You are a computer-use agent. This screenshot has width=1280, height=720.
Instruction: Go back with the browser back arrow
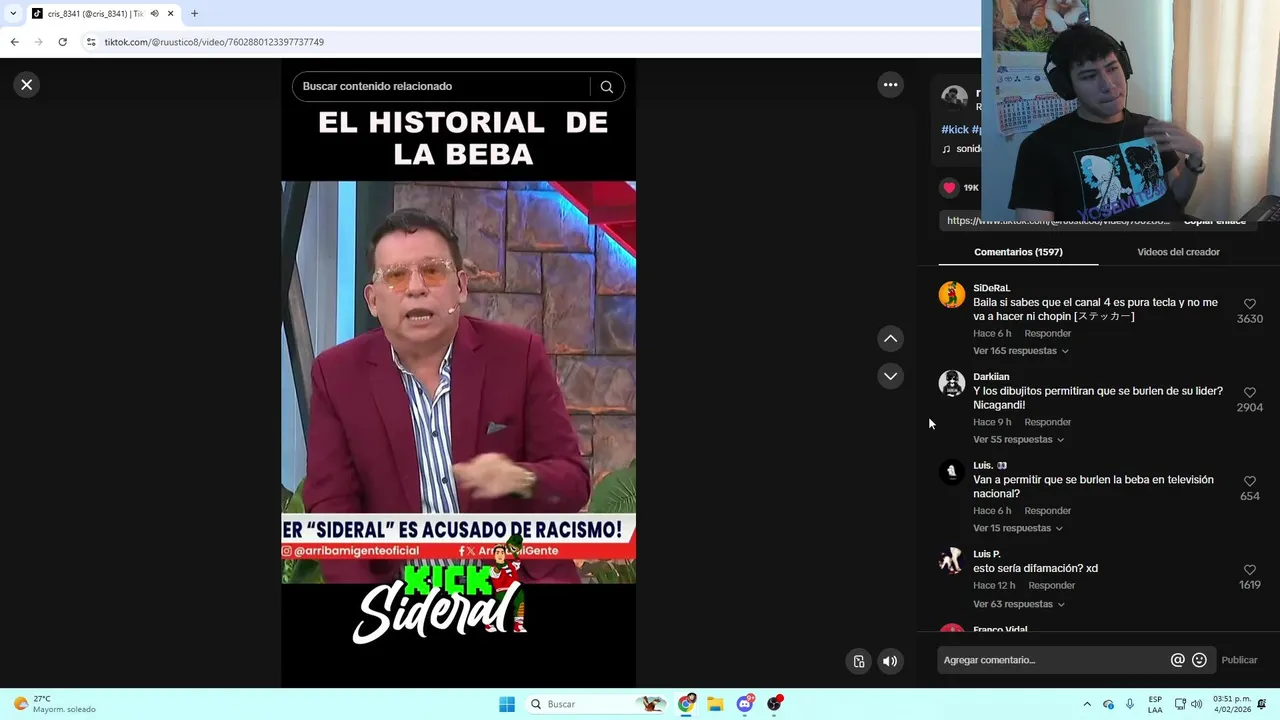click(x=14, y=42)
